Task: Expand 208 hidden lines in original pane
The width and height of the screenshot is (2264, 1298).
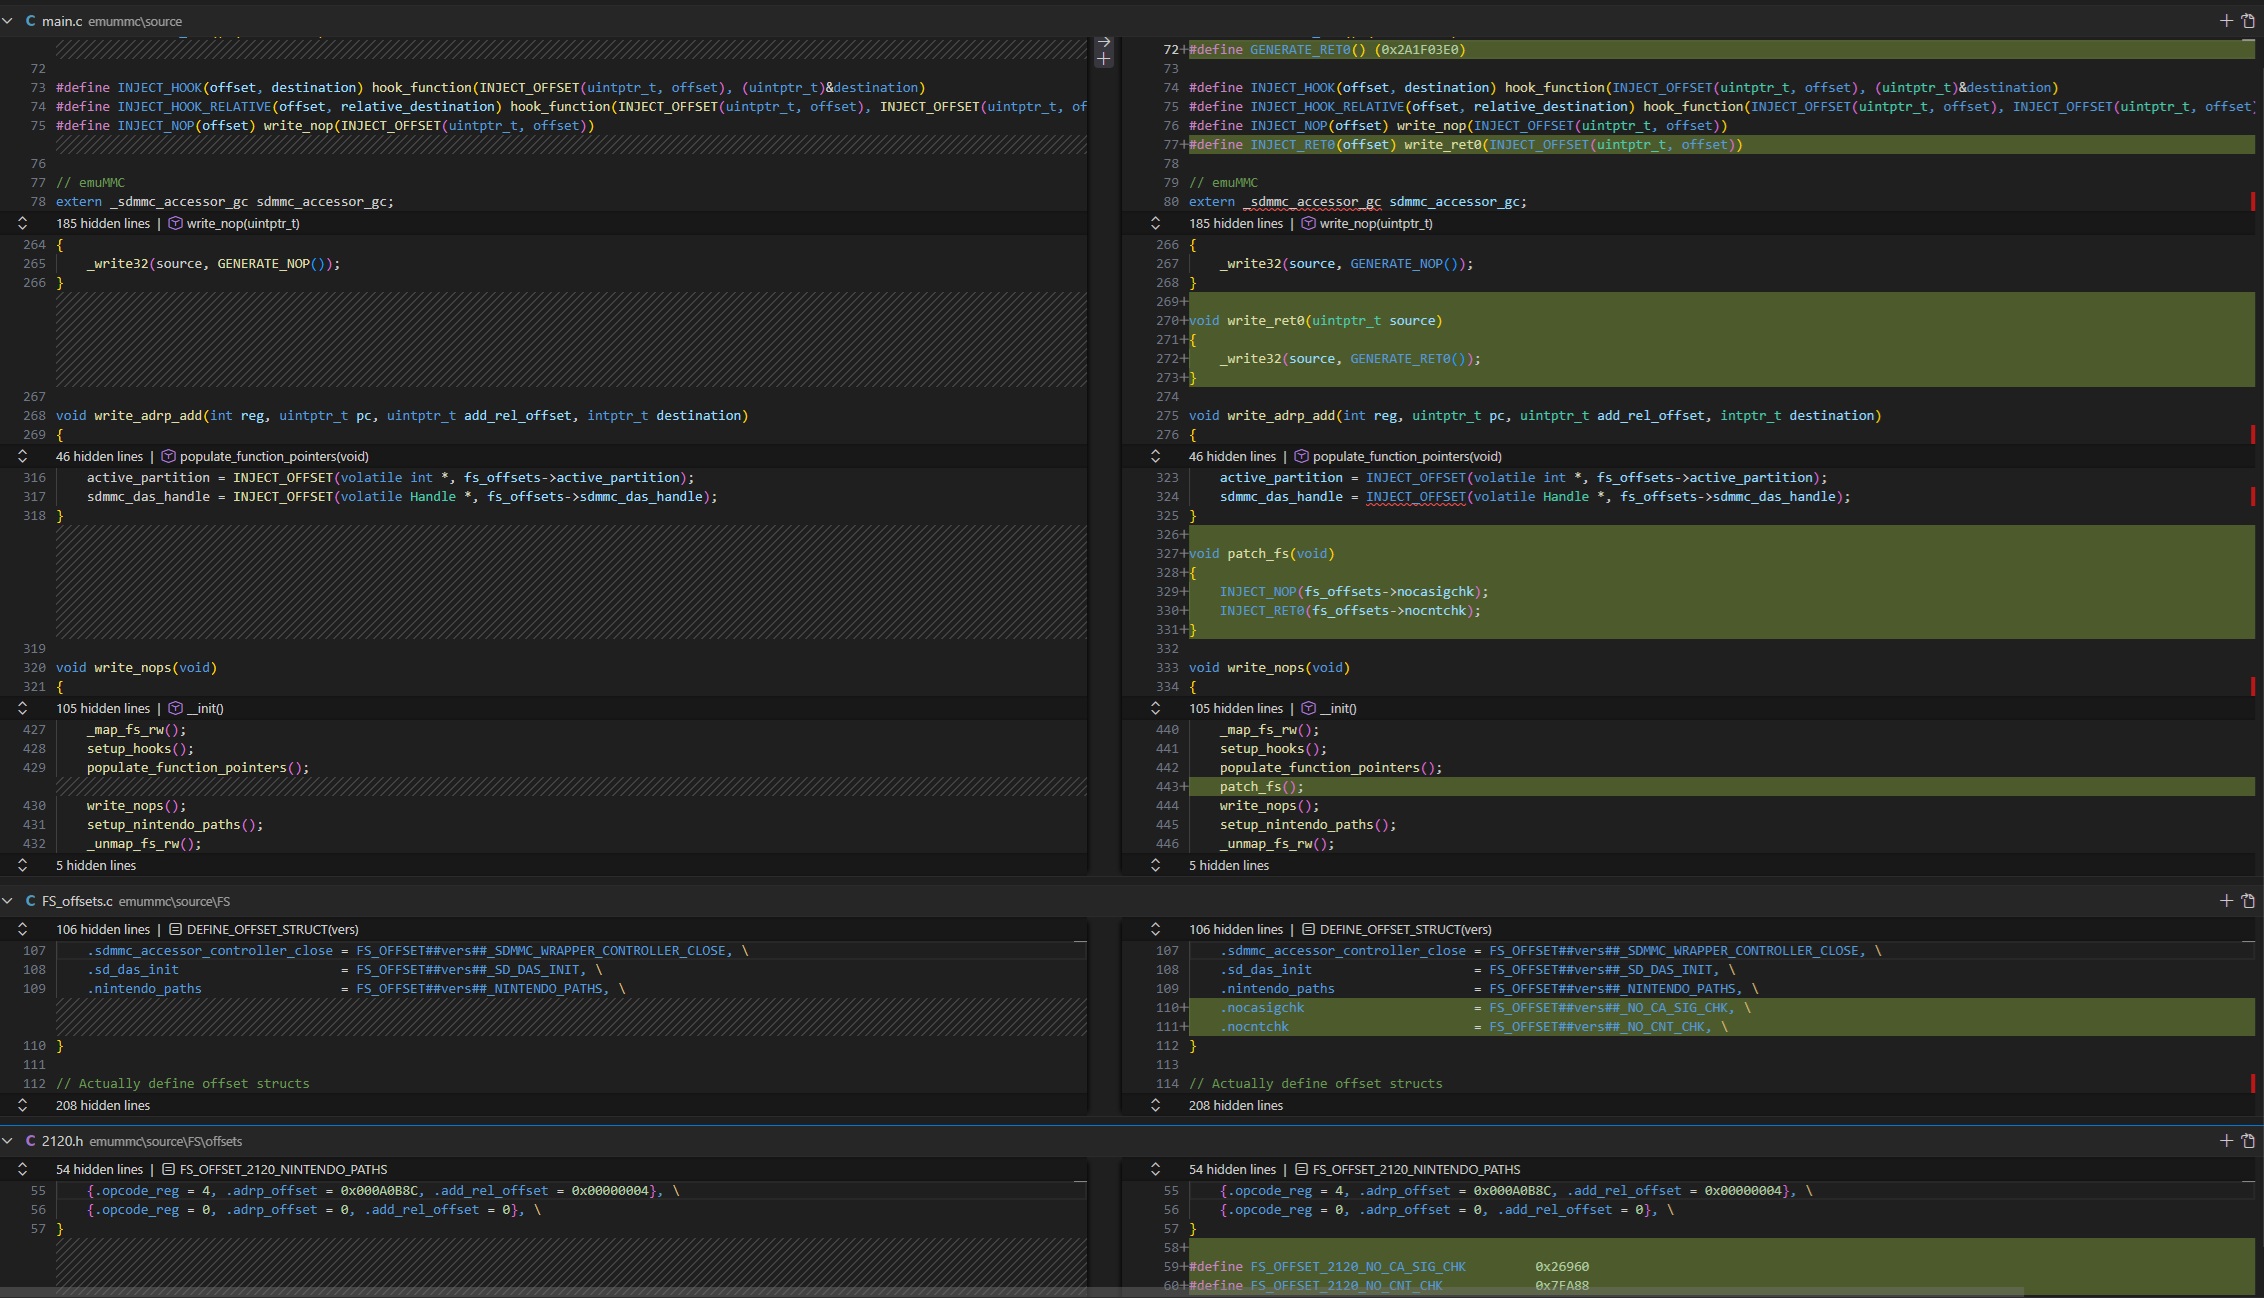Action: point(22,1105)
